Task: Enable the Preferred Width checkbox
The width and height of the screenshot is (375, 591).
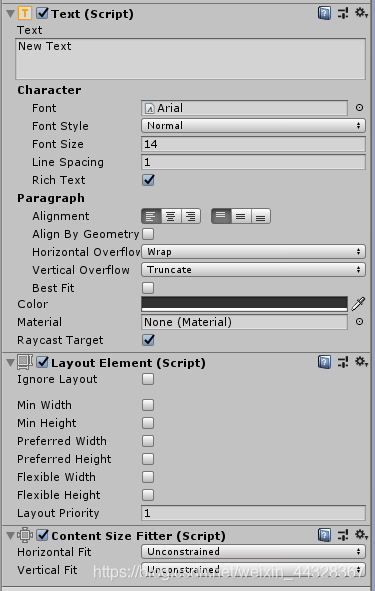Action: [148, 441]
